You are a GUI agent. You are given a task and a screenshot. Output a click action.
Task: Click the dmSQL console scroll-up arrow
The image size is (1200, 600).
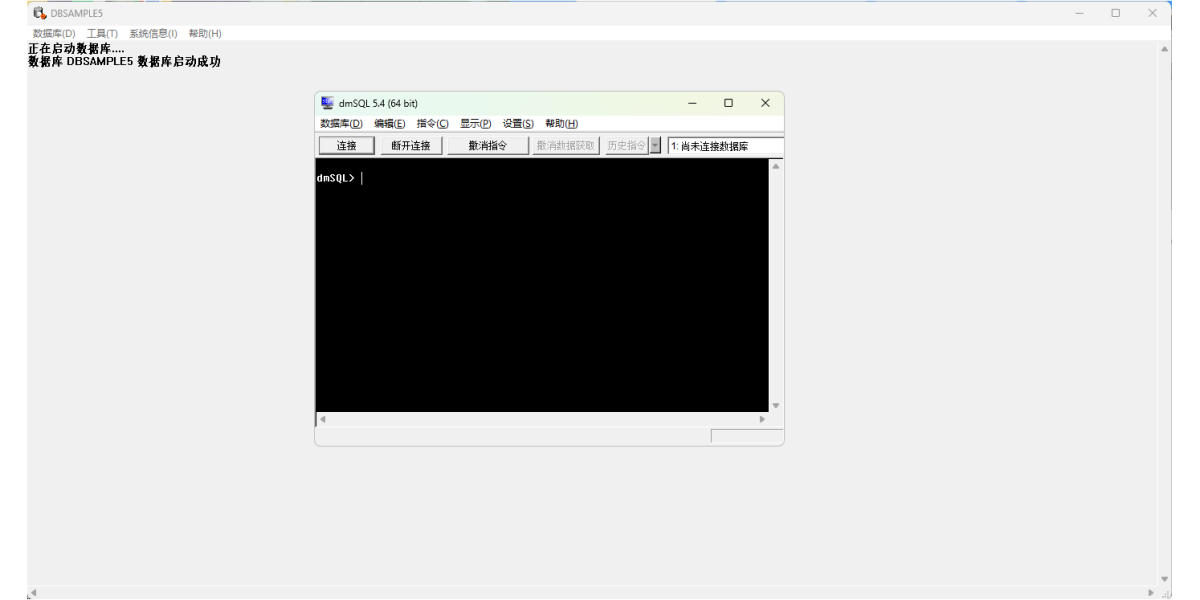[775, 166]
